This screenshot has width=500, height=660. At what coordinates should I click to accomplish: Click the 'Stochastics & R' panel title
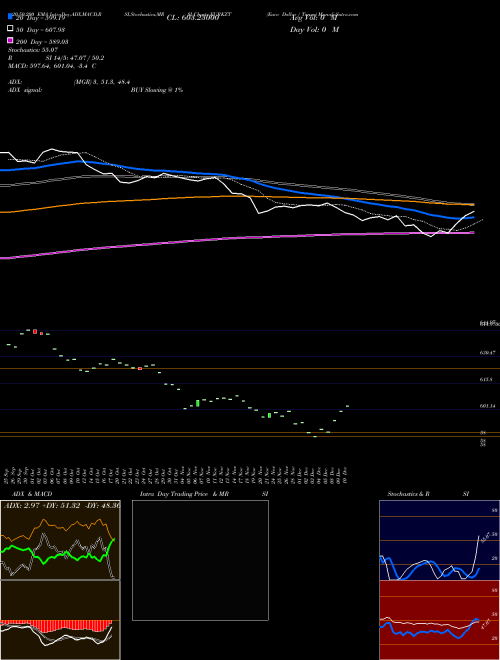point(409,494)
